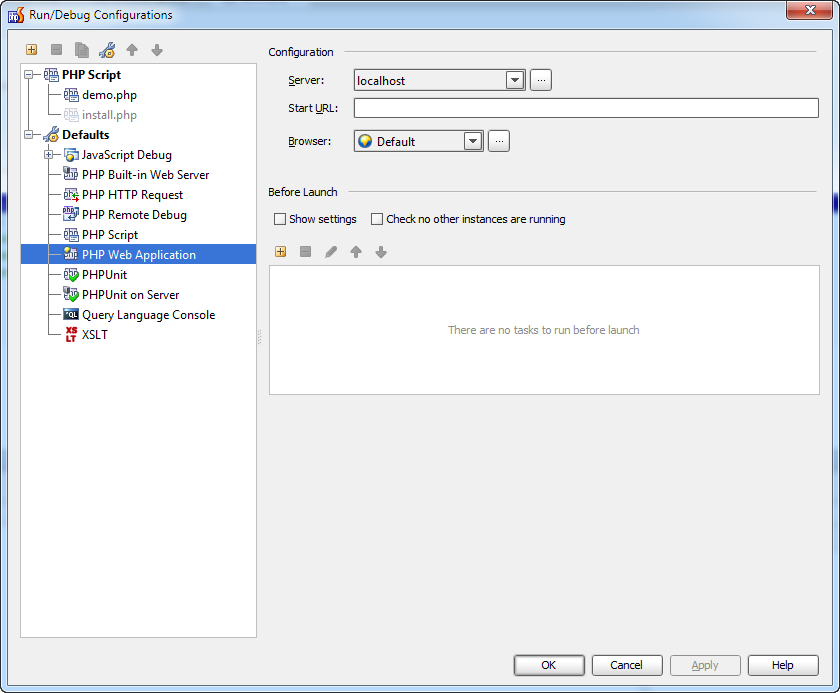Select PHP Remote Debug default
The width and height of the screenshot is (840, 693).
134,215
